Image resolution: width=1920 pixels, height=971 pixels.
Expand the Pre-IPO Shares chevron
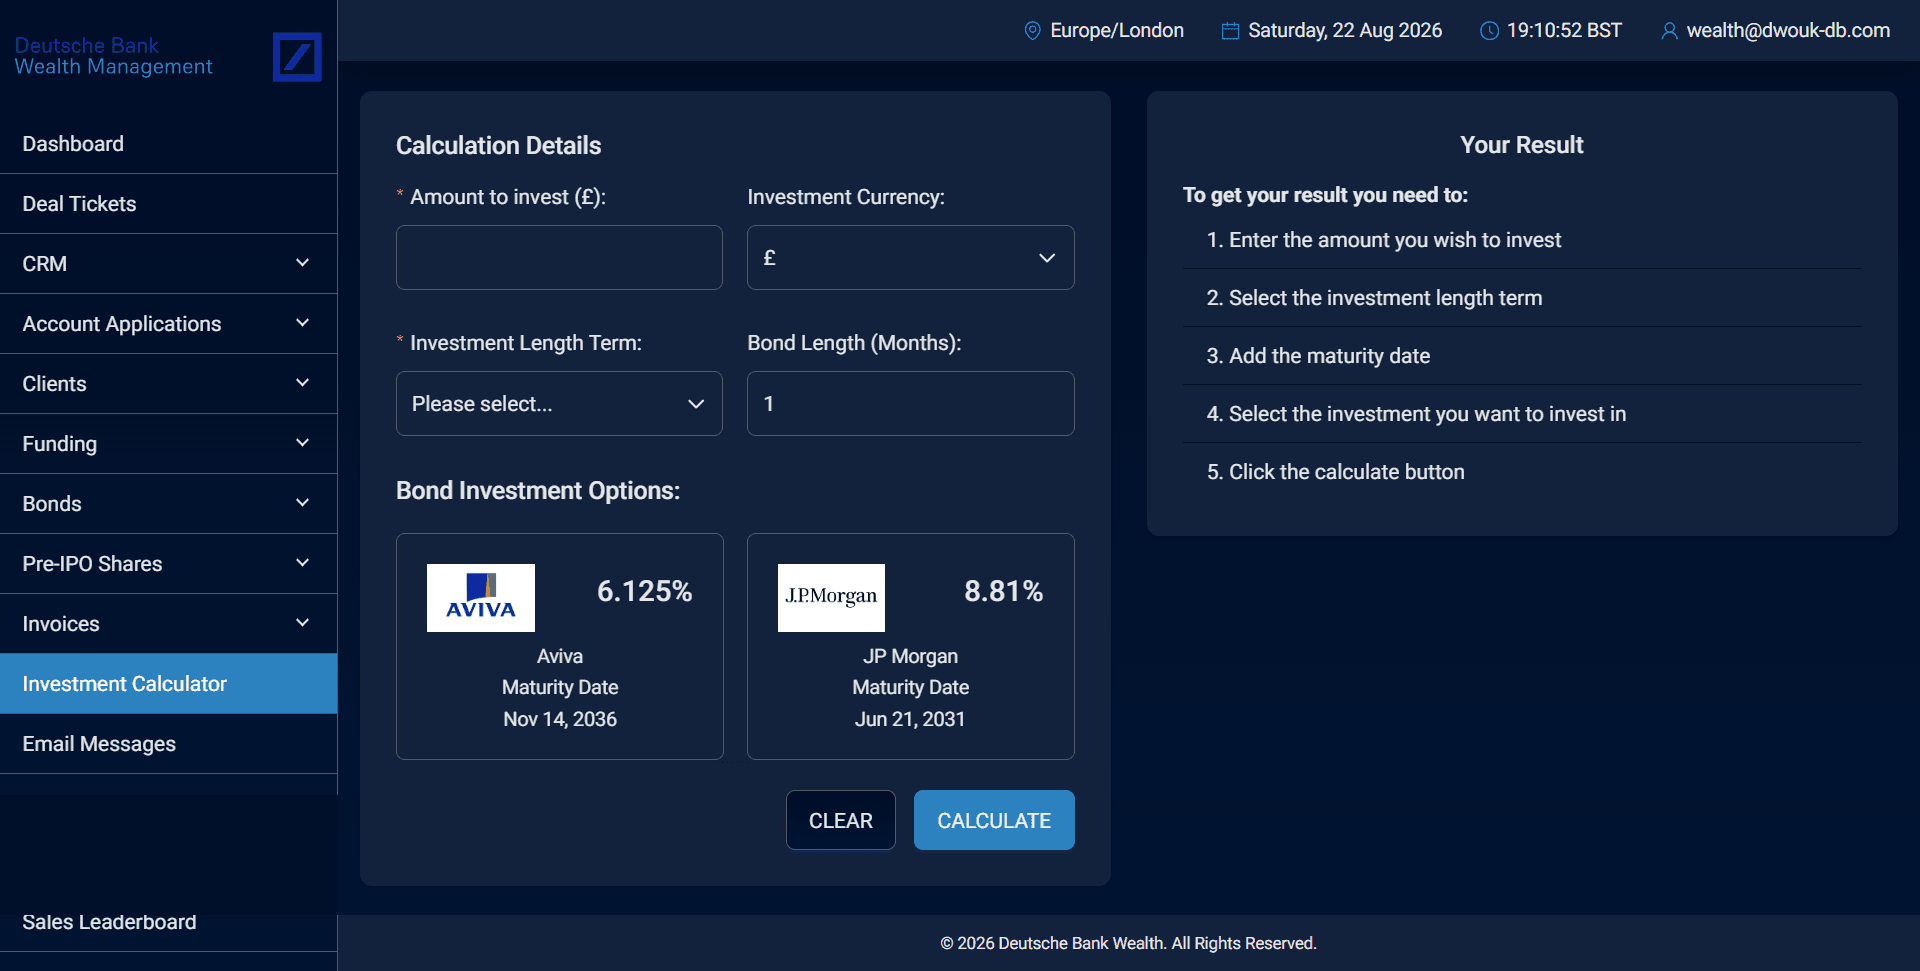coord(303,563)
